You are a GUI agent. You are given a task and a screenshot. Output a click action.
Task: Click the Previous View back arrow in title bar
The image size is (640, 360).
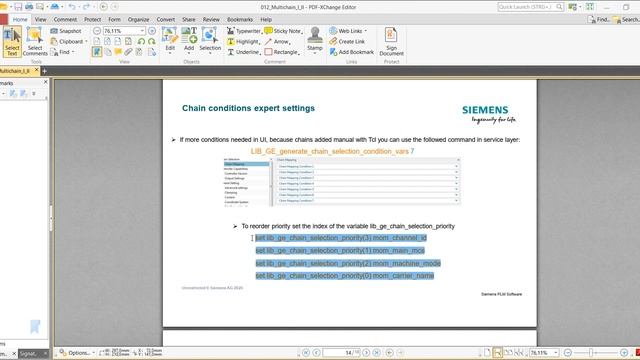coord(104,7)
